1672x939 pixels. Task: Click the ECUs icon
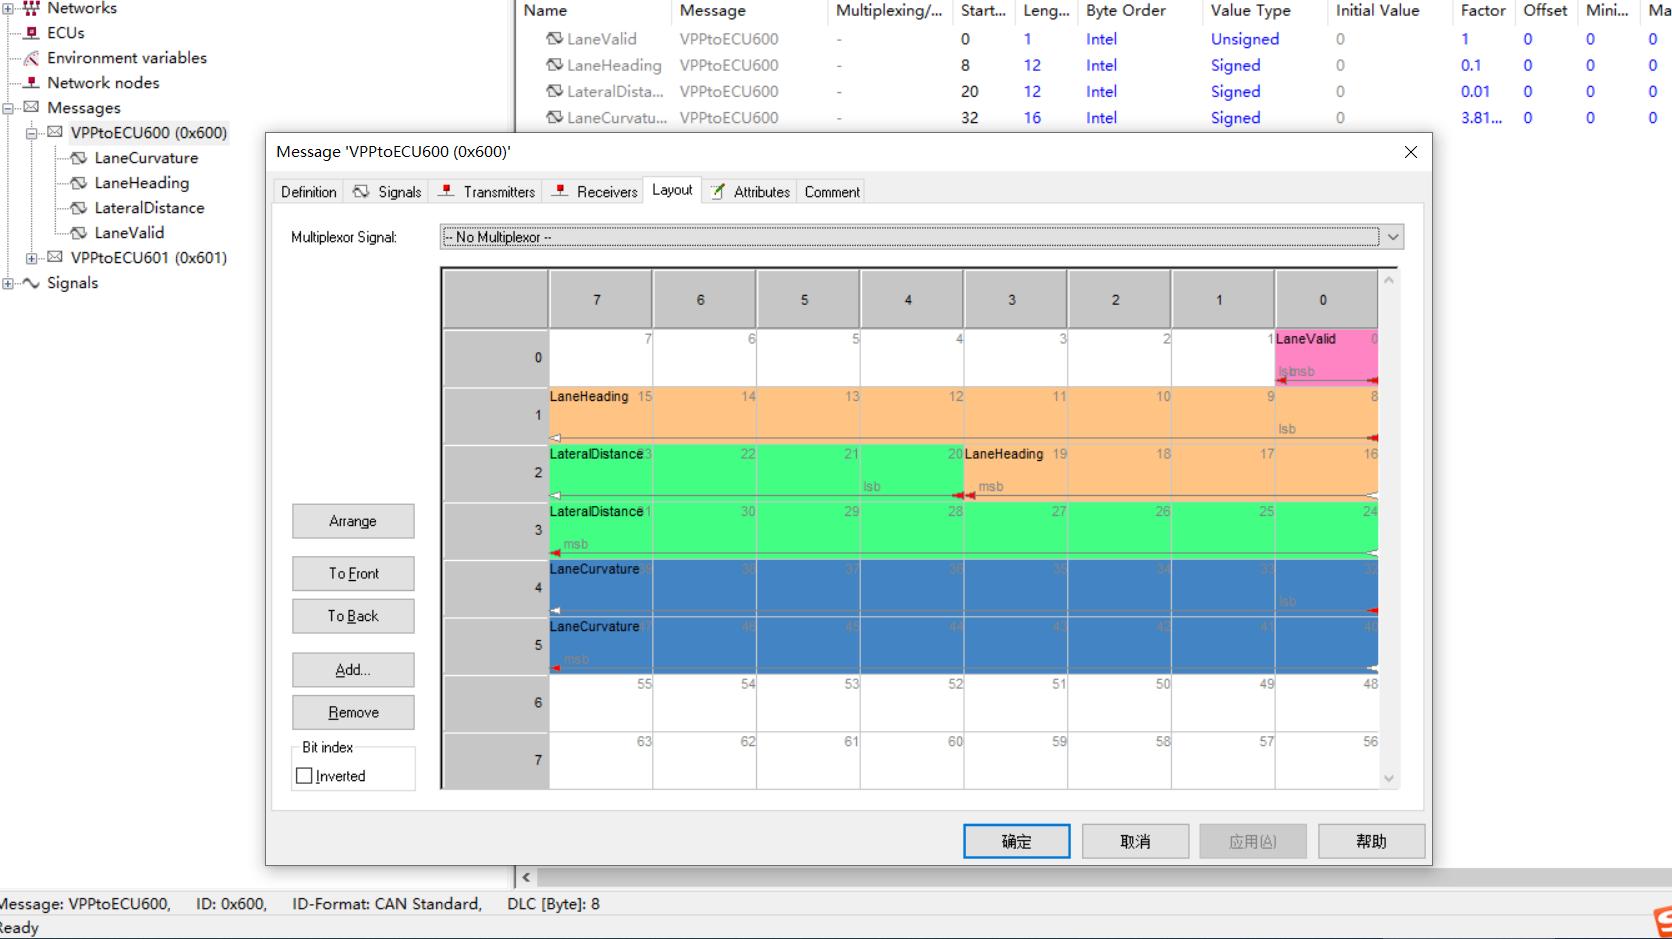tap(30, 32)
